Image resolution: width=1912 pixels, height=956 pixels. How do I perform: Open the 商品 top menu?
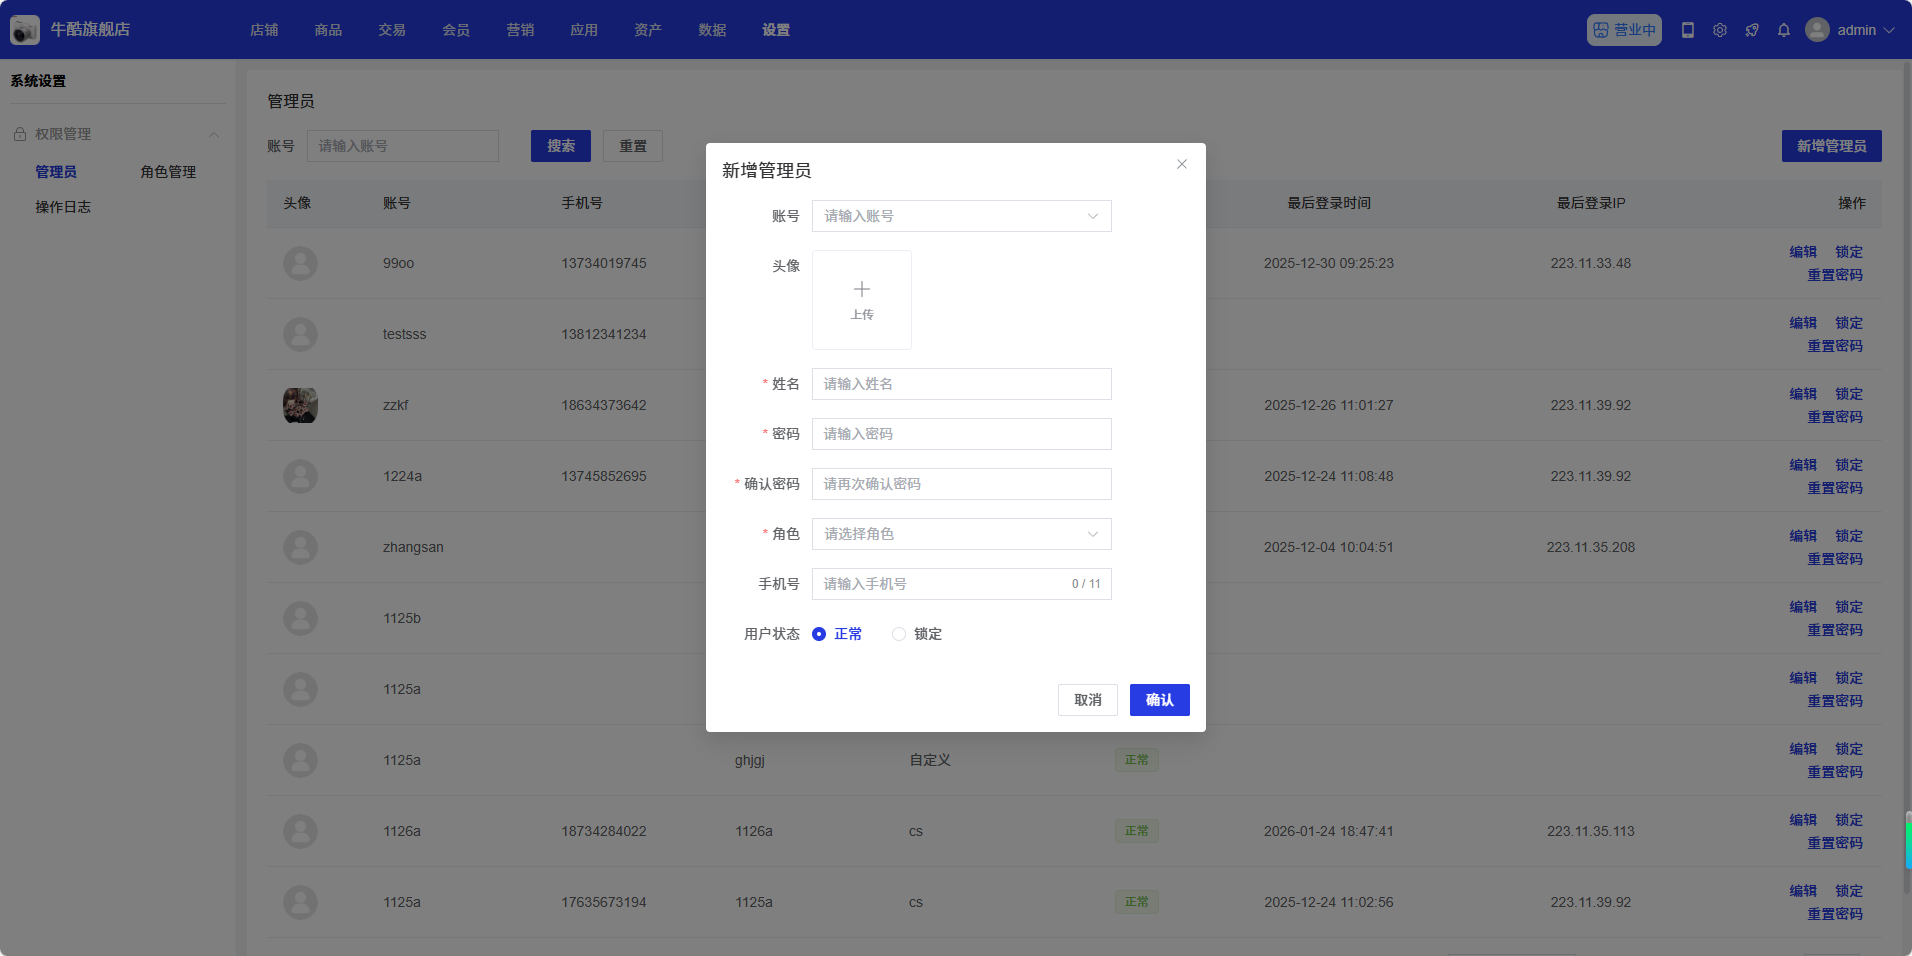coord(328,30)
